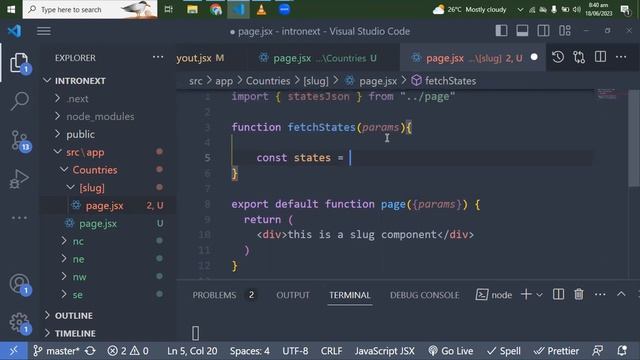The height and width of the screenshot is (360, 640).
Task: Show additional views ellipsis in activity bar
Action: 19,218
